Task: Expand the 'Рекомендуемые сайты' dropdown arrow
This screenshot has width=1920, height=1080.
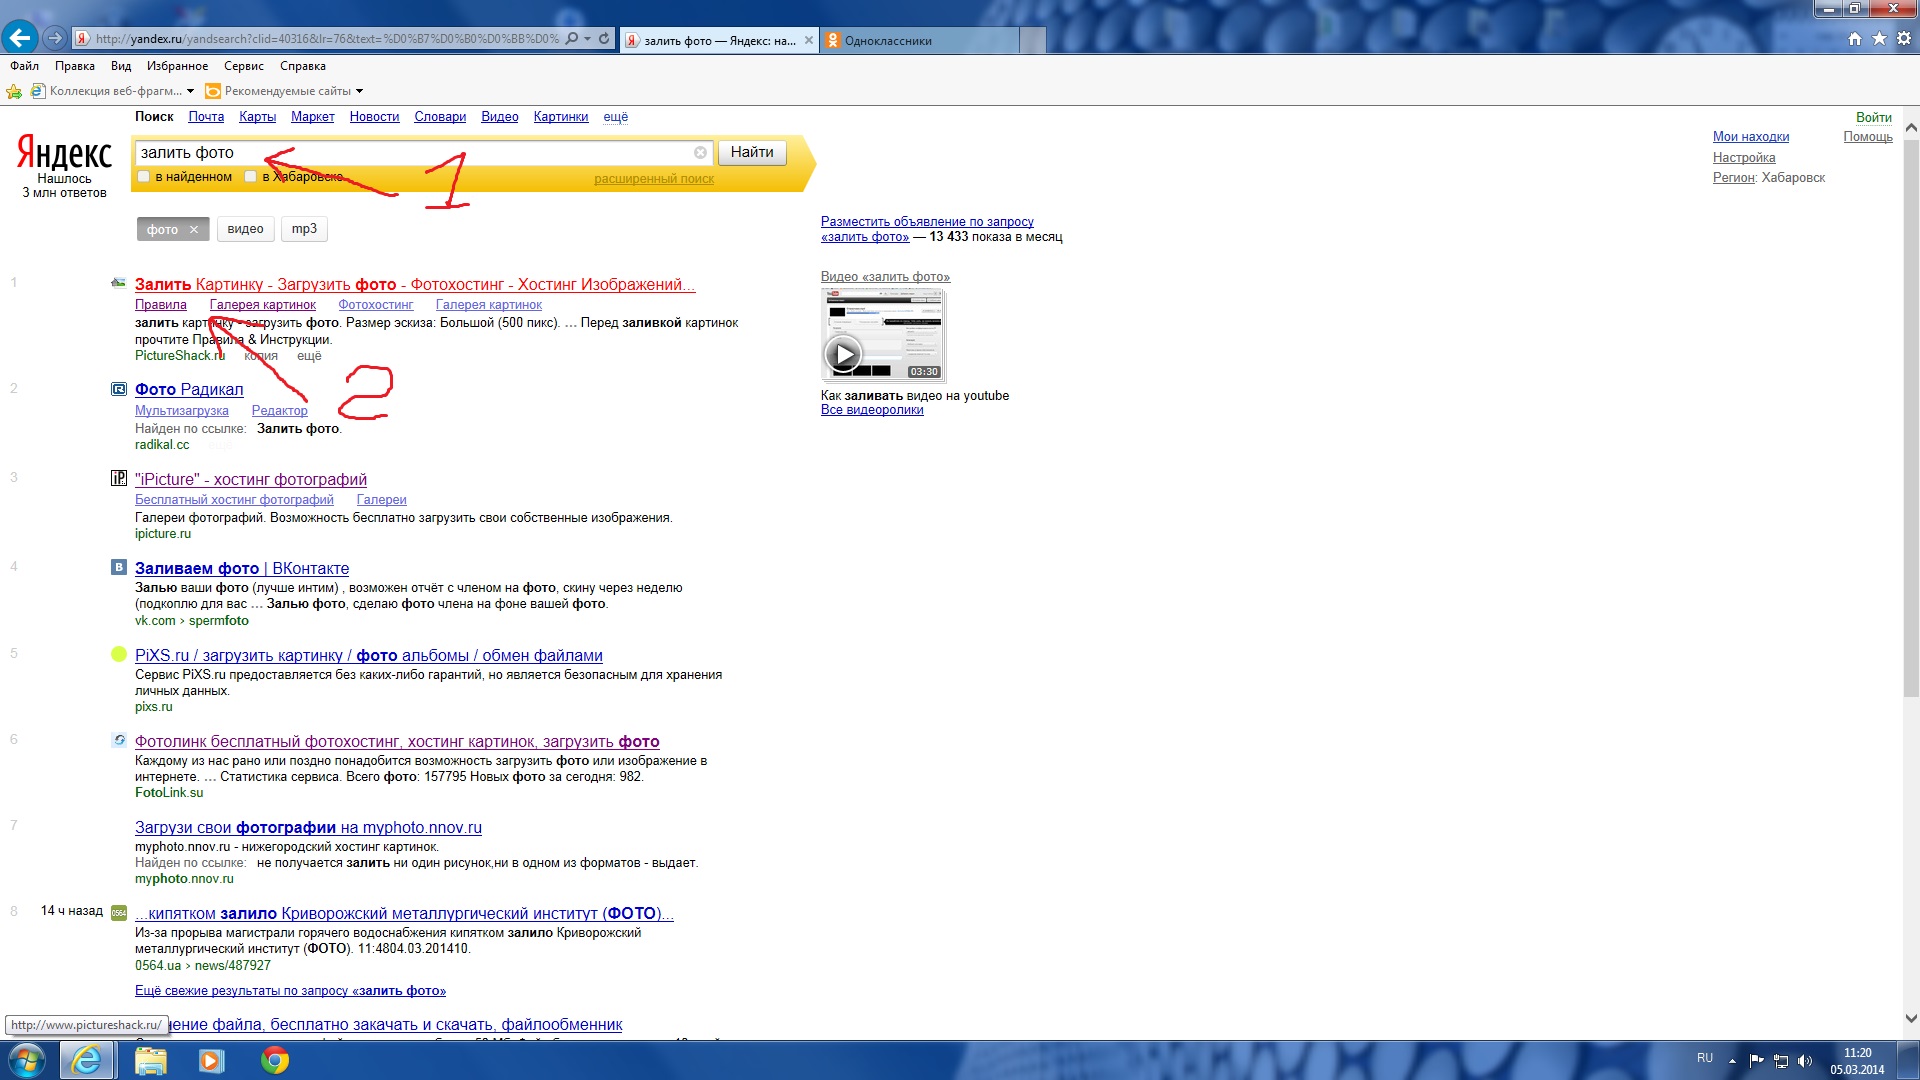Action: 359,91
